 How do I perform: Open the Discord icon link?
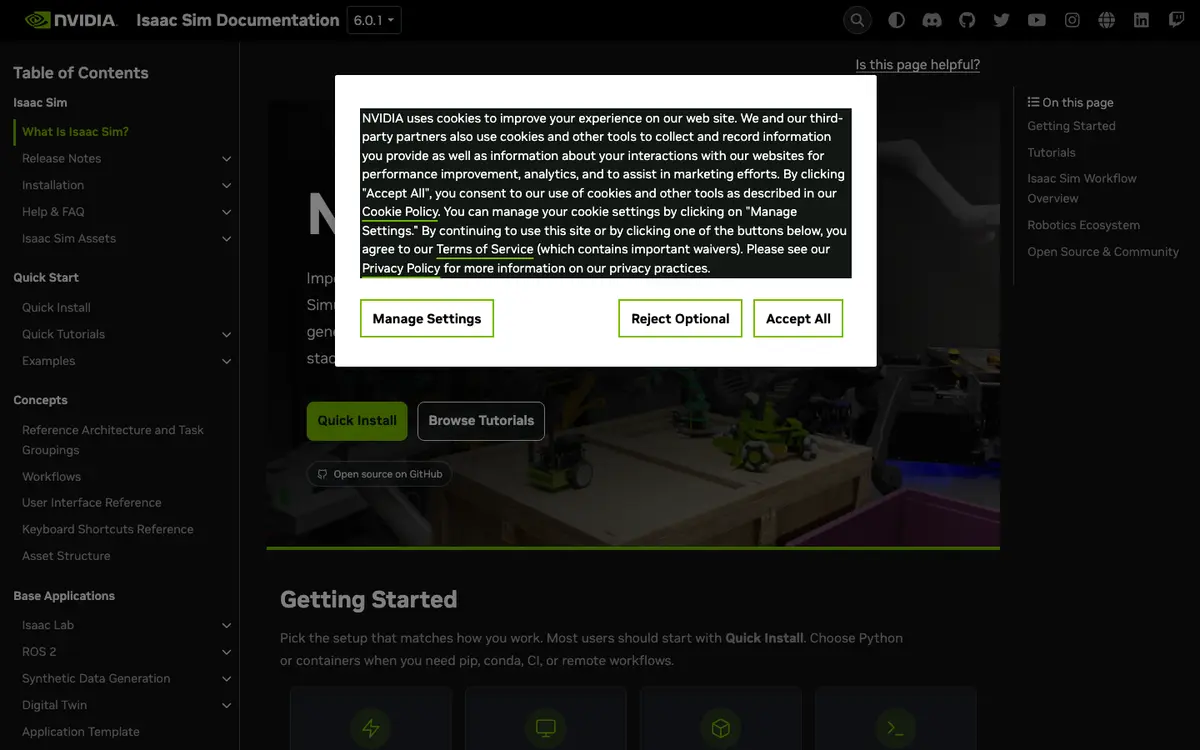931,20
